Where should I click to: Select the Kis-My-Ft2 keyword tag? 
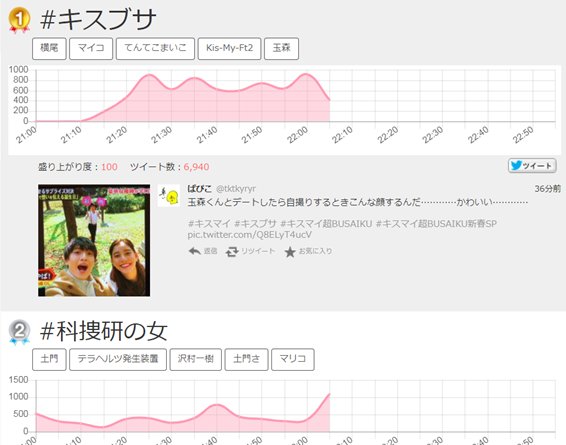click(230, 48)
